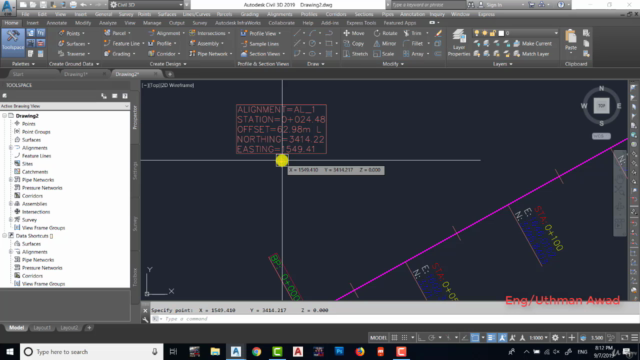Open the Active Drawing View dropdown

coord(64,106)
